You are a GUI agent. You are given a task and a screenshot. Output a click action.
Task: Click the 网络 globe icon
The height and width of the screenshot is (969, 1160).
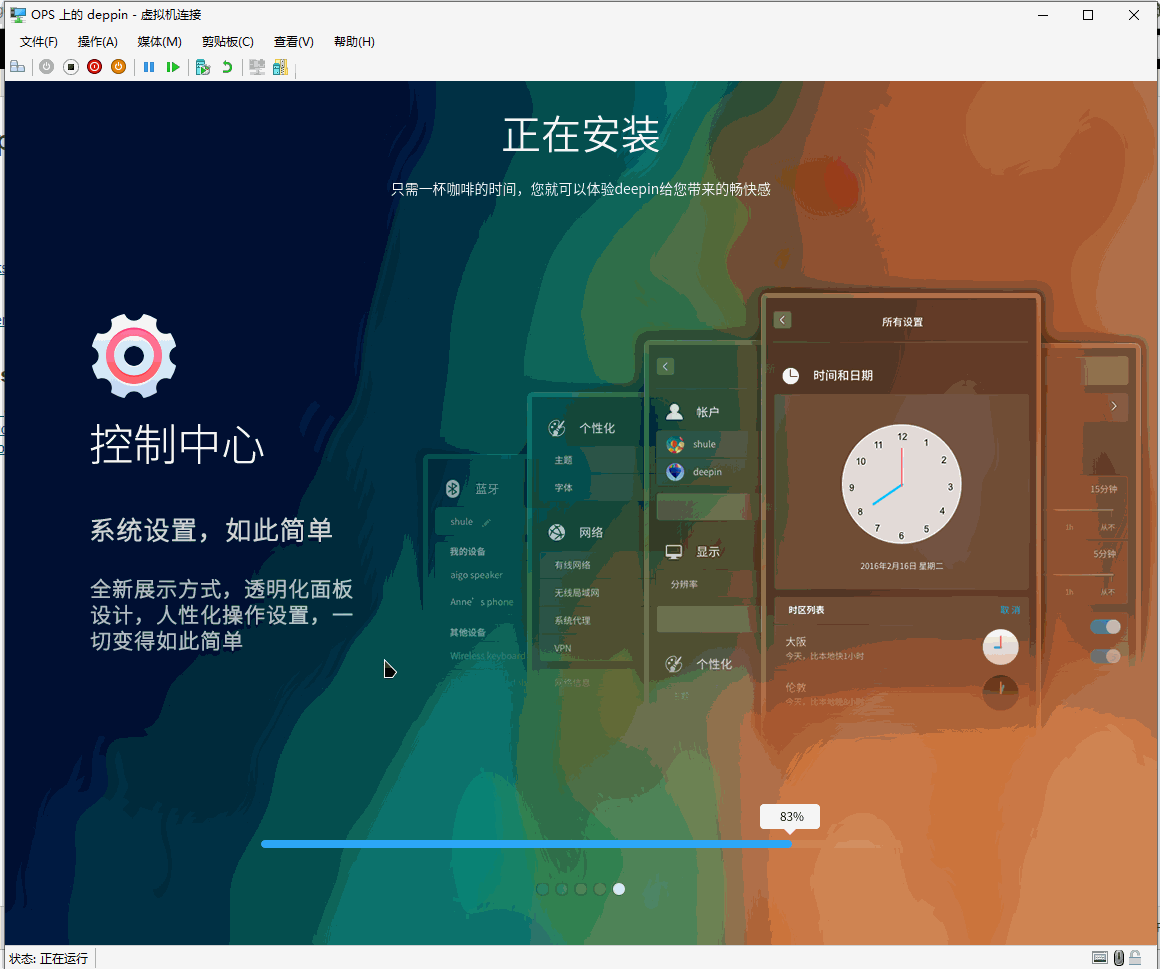(x=556, y=533)
